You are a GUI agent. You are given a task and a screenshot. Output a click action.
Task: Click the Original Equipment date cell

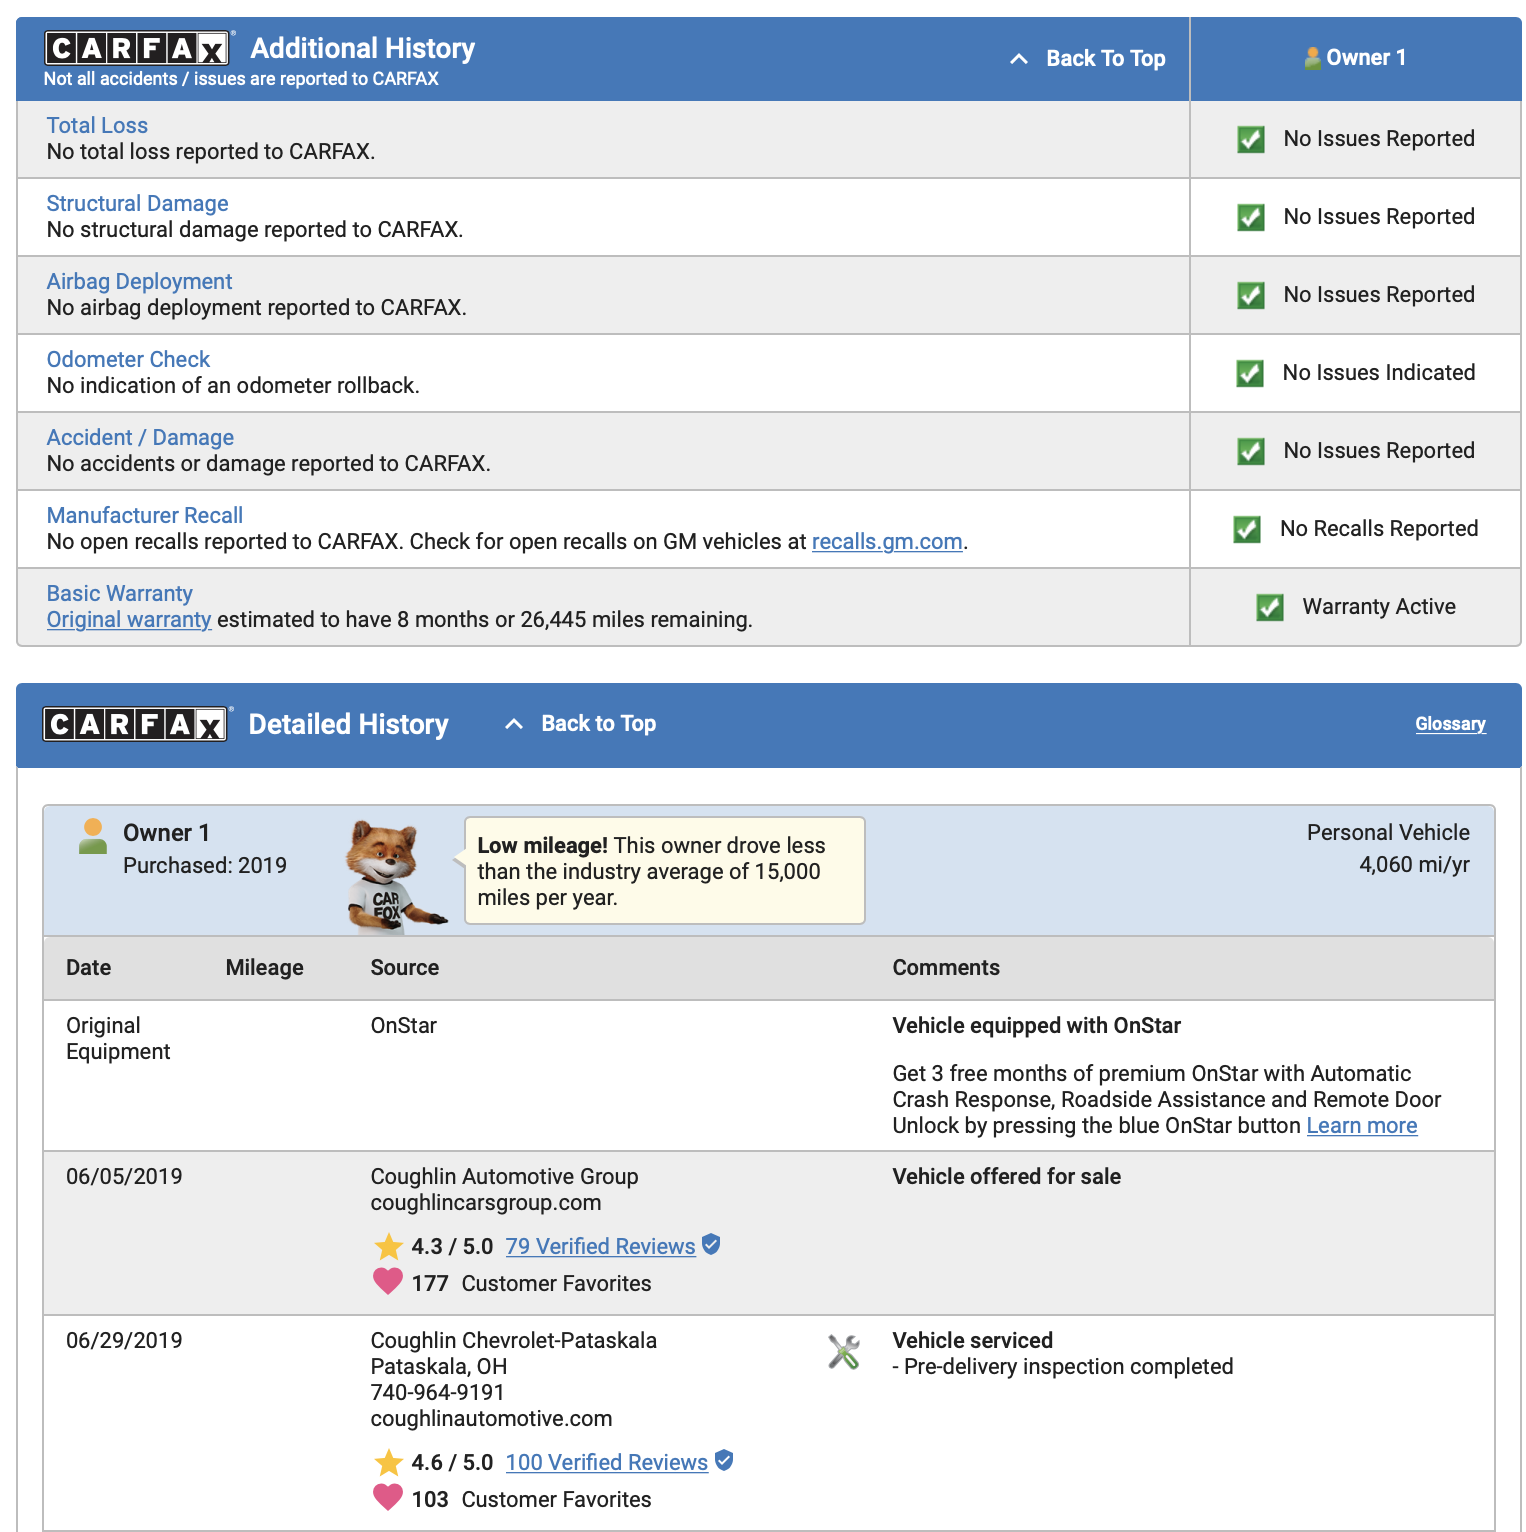(x=118, y=1039)
